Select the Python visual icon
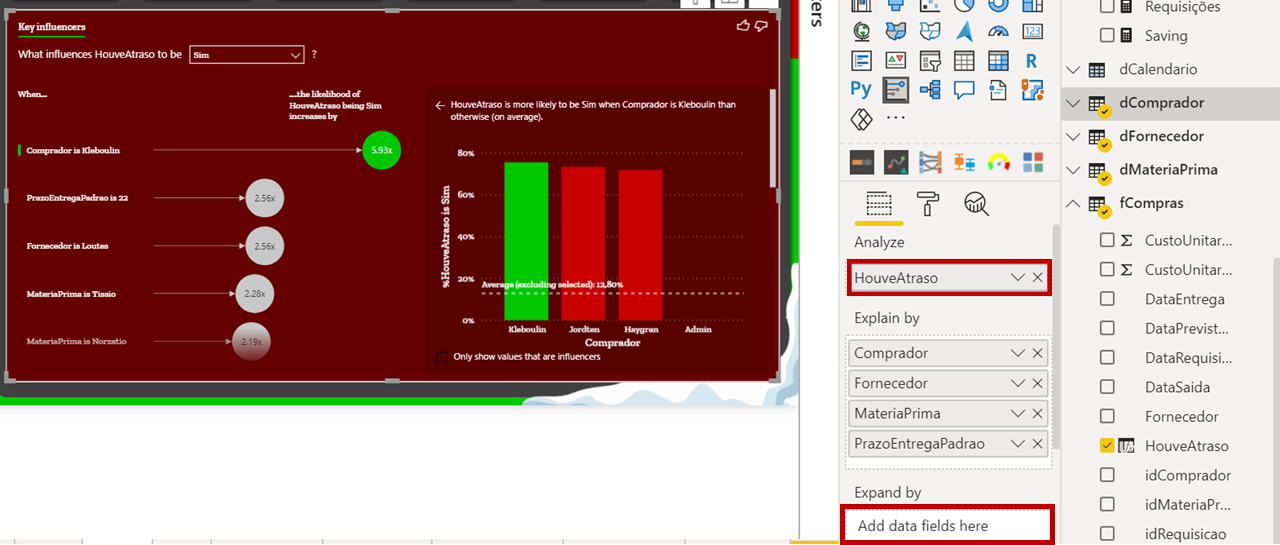1280x545 pixels. pos(861,90)
